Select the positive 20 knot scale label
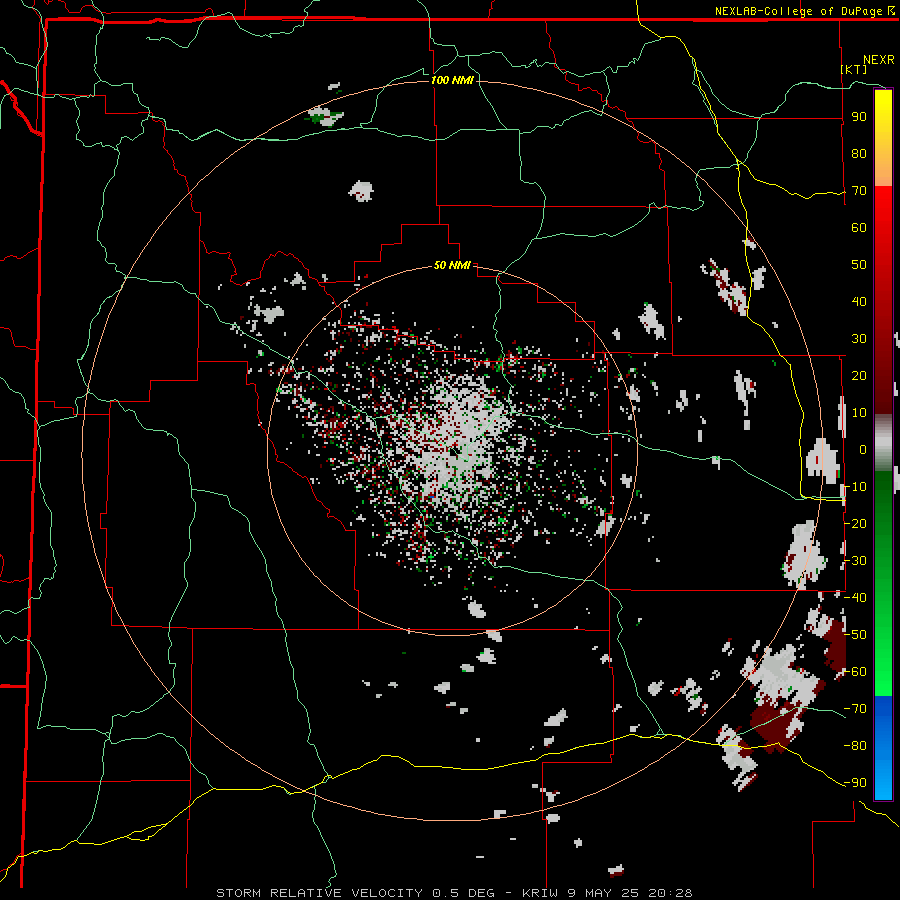Screen dimensions: 900x900 point(859,376)
